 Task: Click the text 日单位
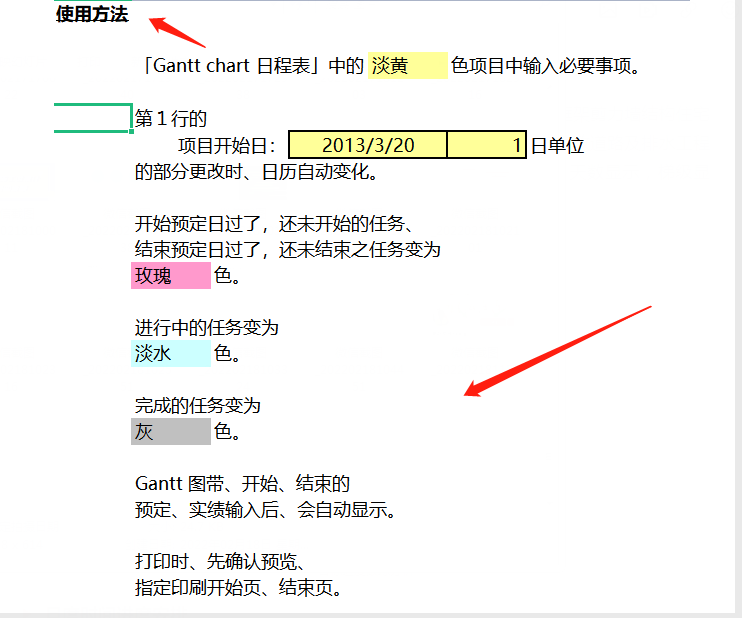(557, 145)
